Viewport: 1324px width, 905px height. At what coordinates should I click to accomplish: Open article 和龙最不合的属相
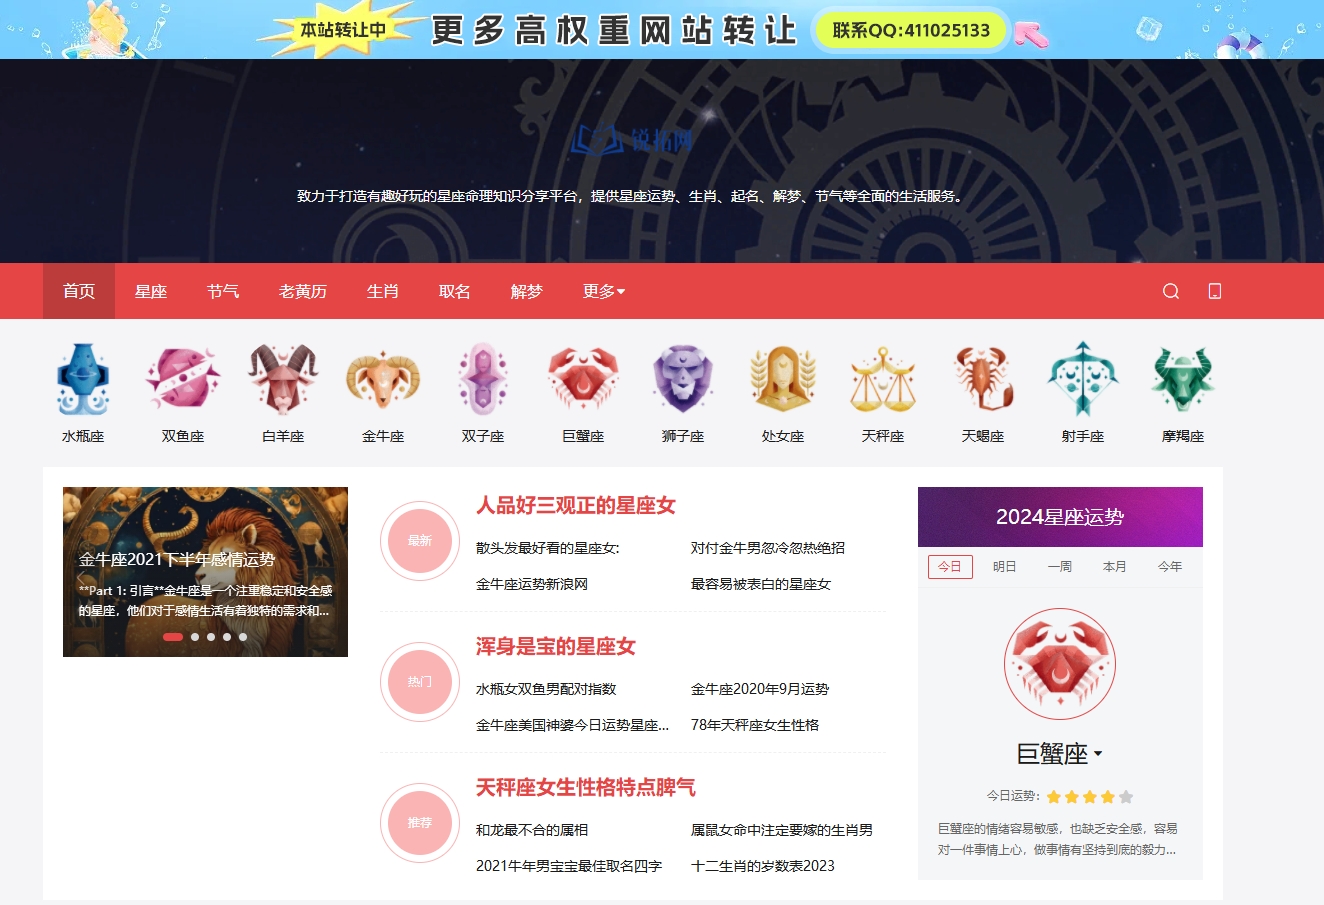coord(532,830)
